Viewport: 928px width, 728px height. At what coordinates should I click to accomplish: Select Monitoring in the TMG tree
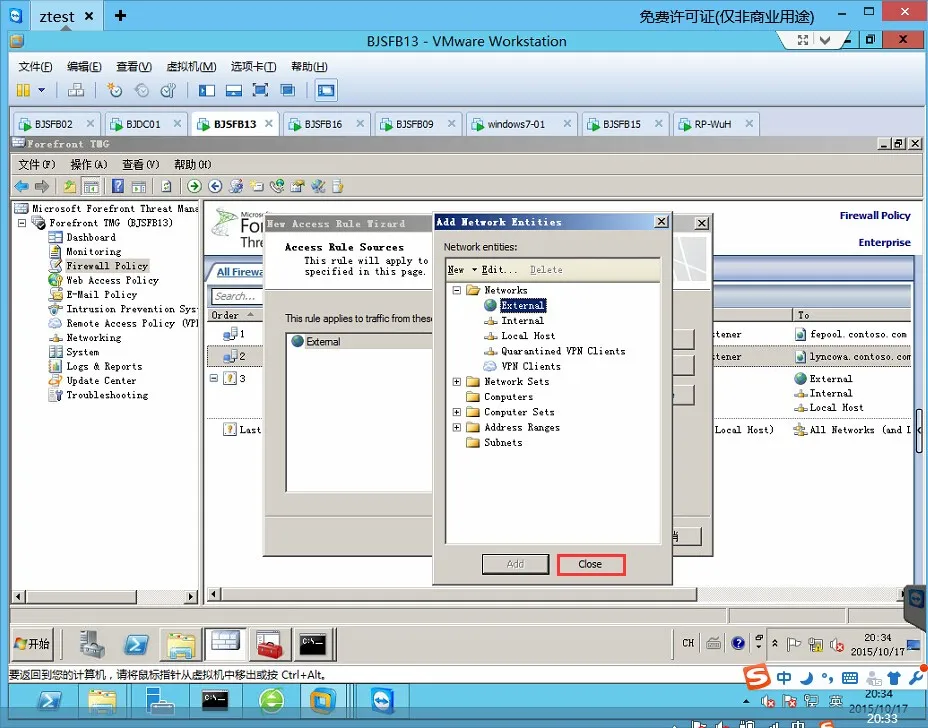(x=94, y=252)
